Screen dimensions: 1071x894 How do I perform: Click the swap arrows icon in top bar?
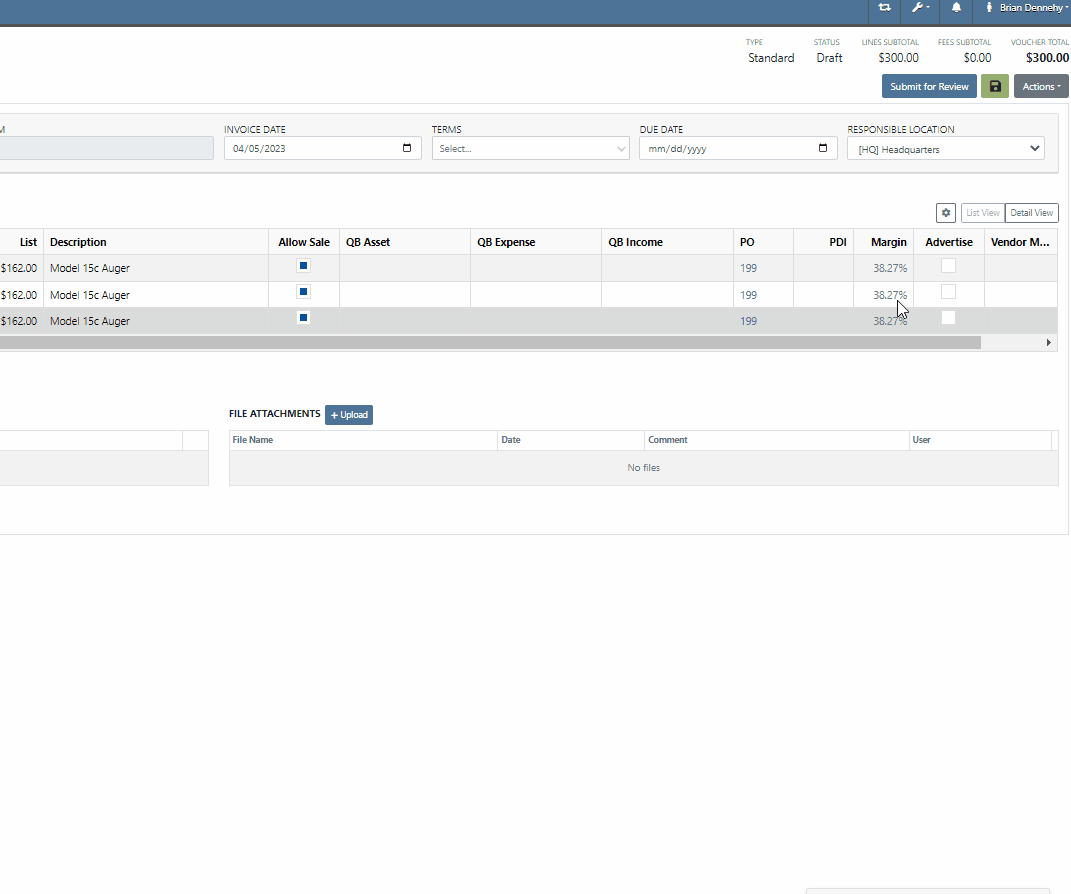[x=885, y=8]
